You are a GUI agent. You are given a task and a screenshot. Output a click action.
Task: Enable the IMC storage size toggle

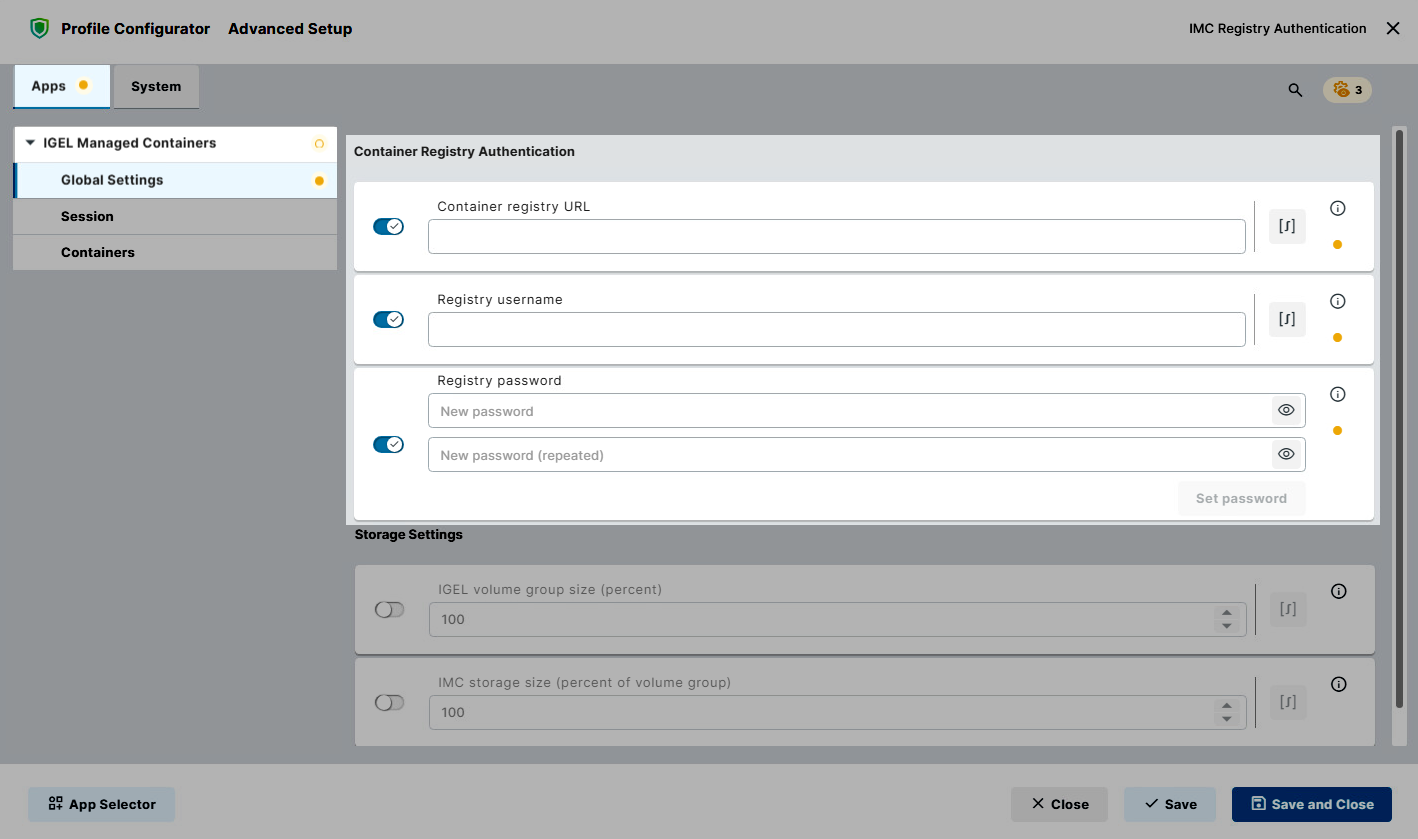389,702
